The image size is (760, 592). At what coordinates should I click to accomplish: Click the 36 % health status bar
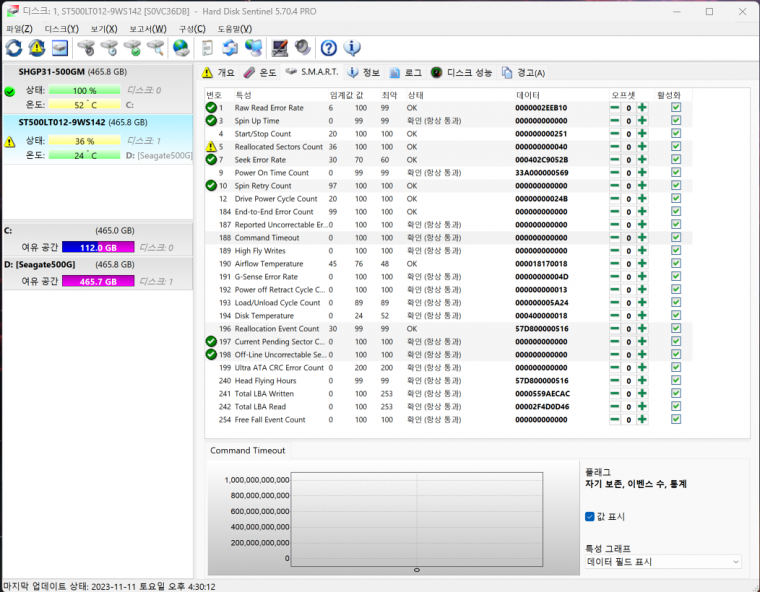(84, 141)
